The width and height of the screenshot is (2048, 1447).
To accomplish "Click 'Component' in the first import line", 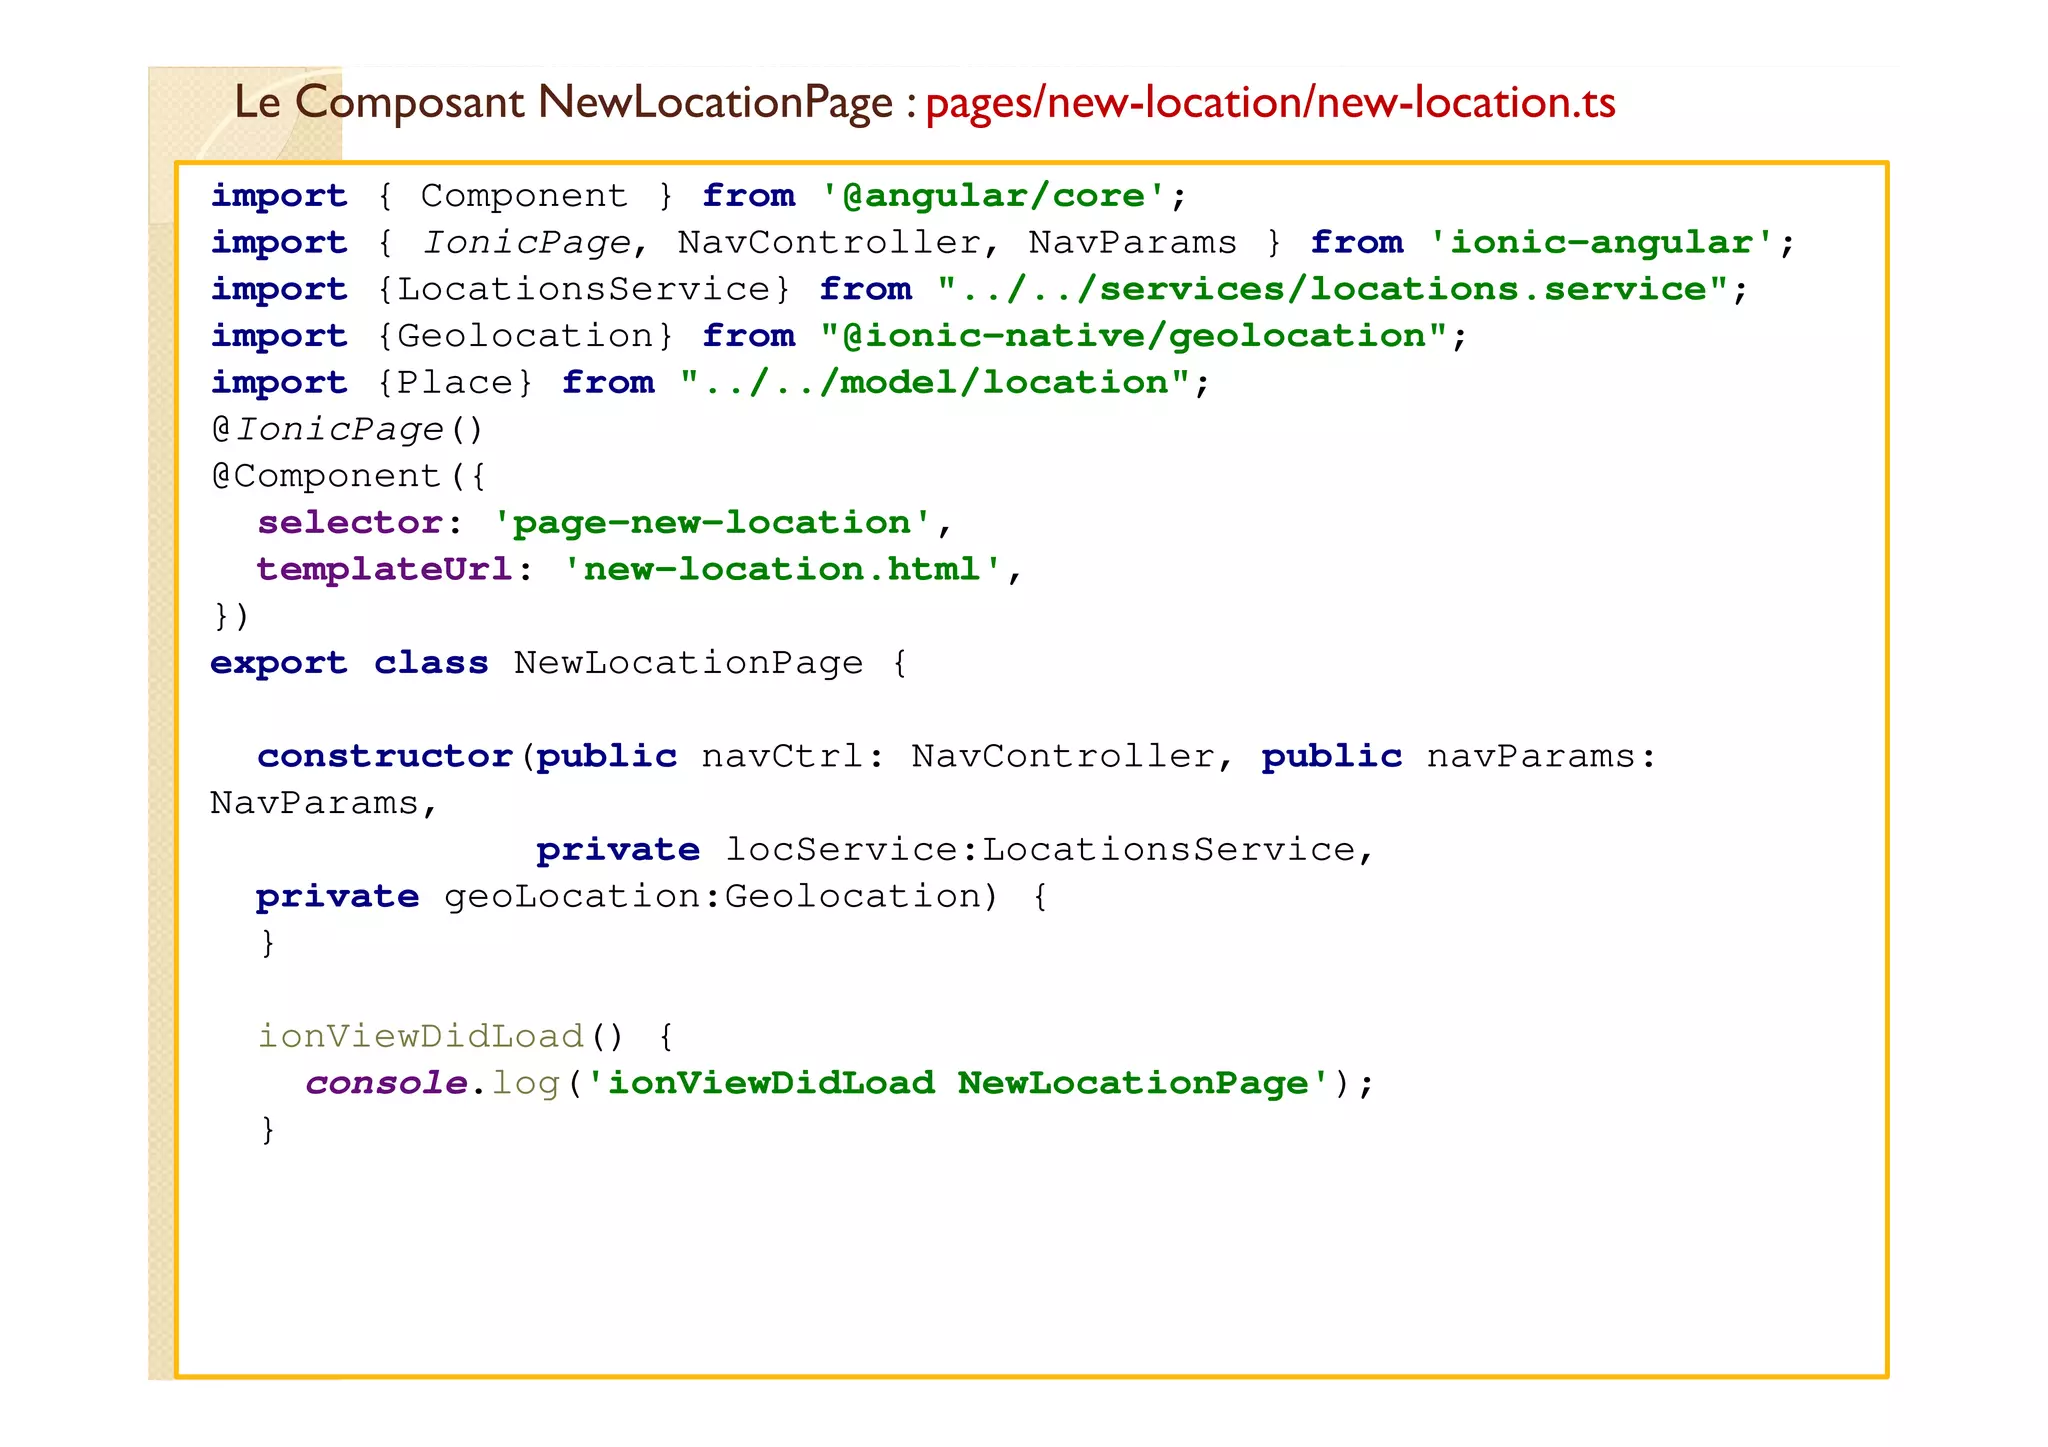I will [x=524, y=195].
